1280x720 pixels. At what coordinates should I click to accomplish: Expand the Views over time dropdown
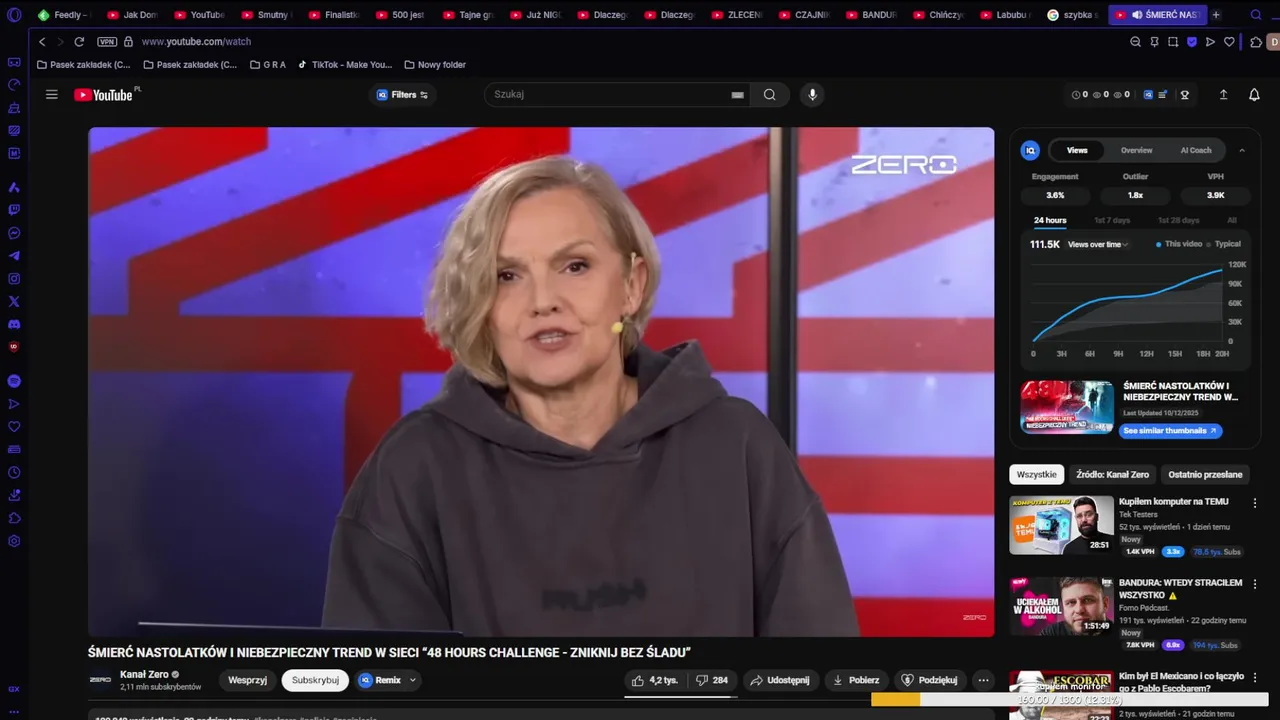click(1098, 244)
